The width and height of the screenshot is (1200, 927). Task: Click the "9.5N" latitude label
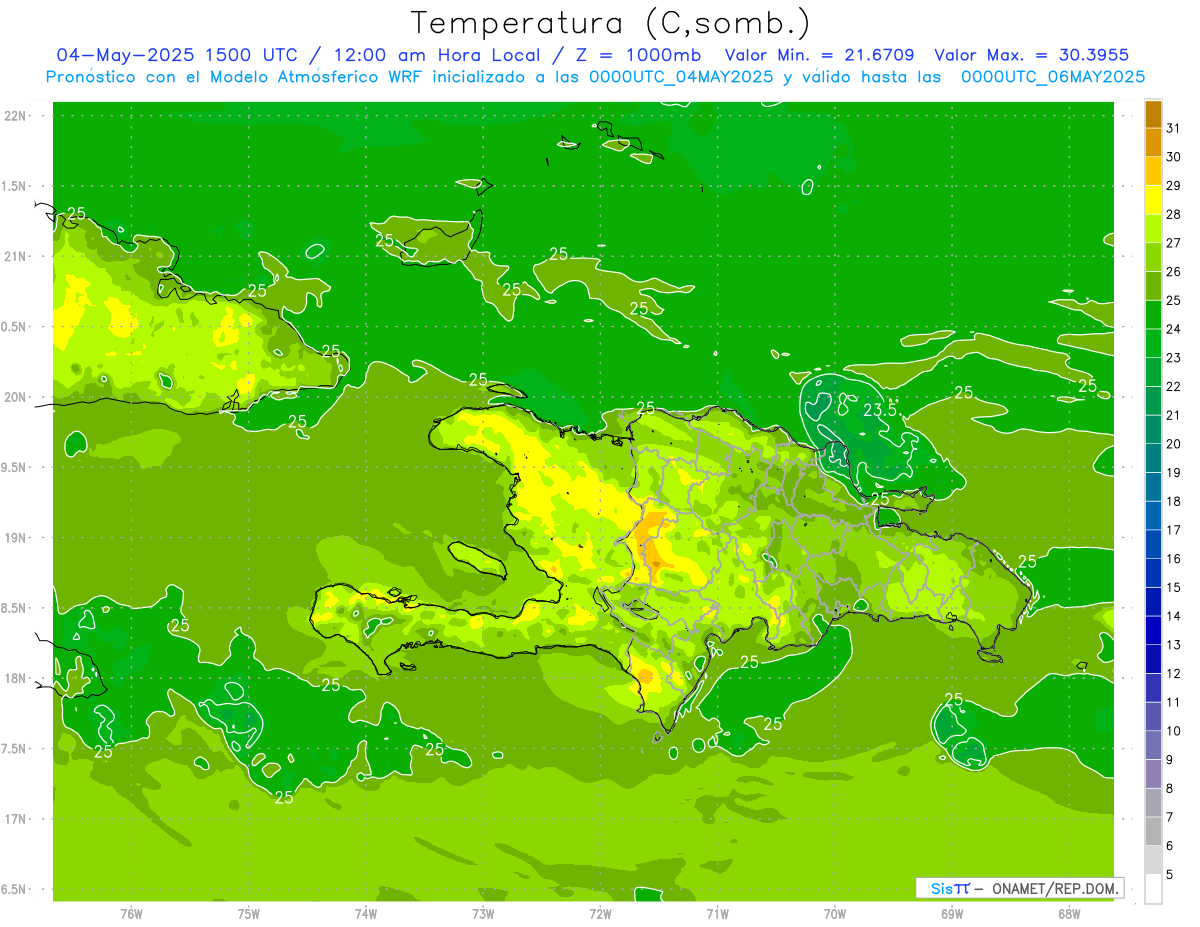pos(14,467)
